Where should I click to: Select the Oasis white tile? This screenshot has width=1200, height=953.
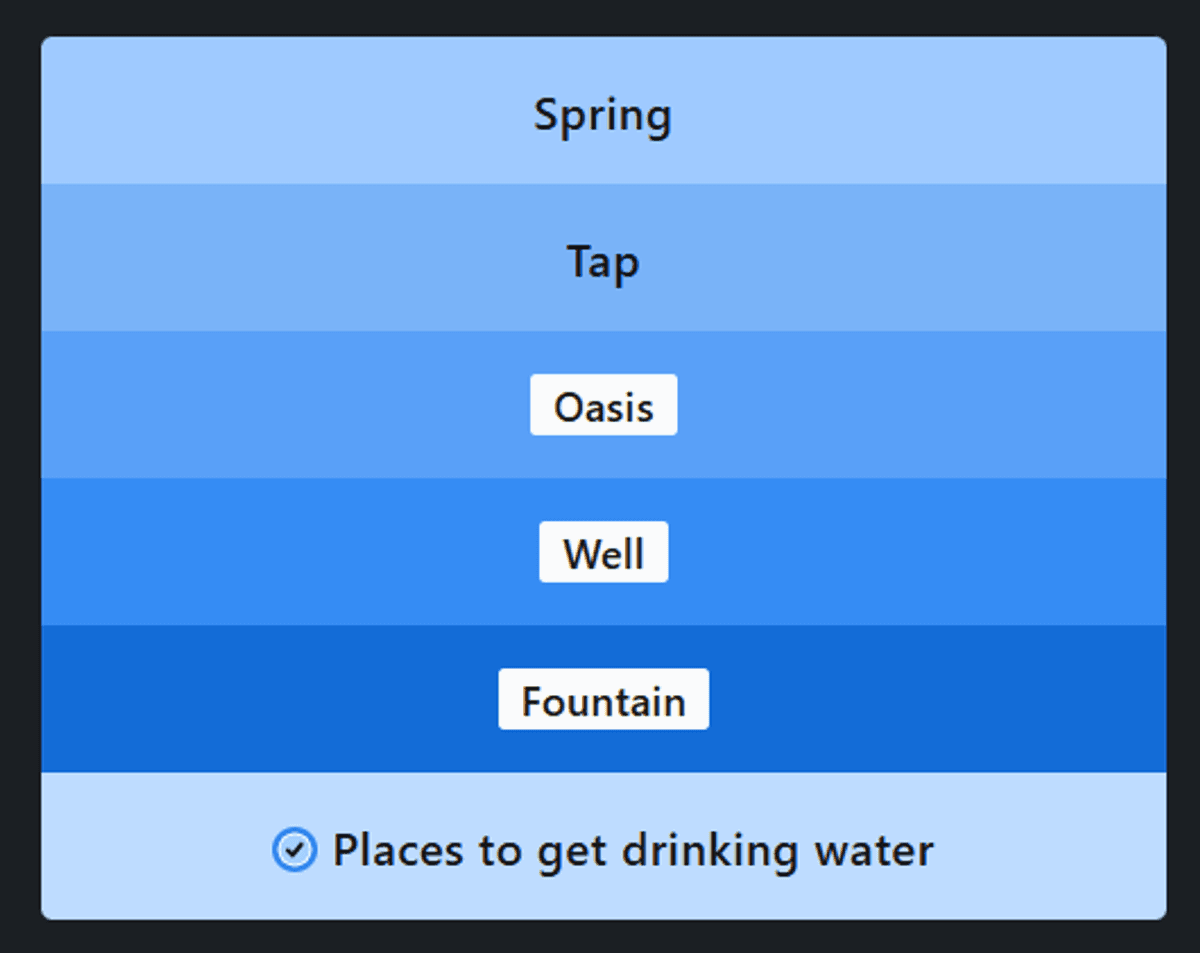(x=603, y=405)
